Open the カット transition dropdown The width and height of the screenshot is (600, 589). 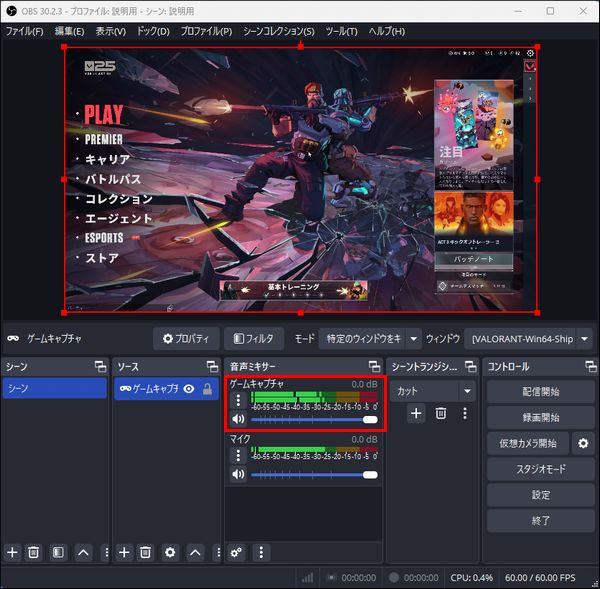coord(433,391)
